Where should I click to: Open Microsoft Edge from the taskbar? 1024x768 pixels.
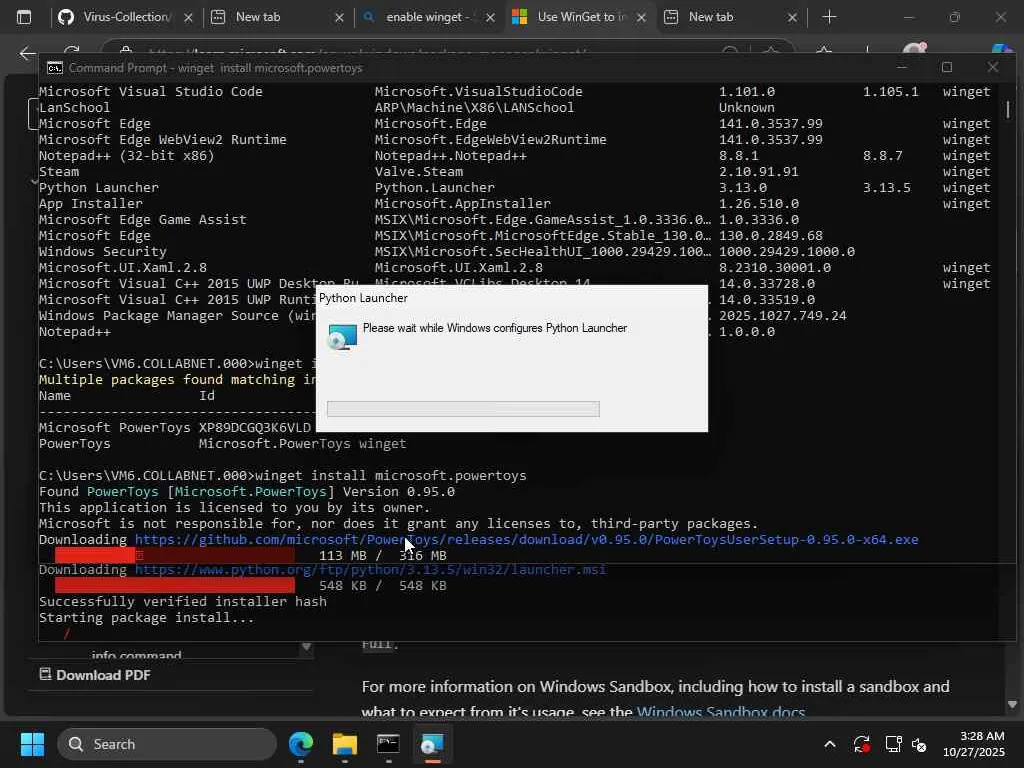click(x=301, y=744)
